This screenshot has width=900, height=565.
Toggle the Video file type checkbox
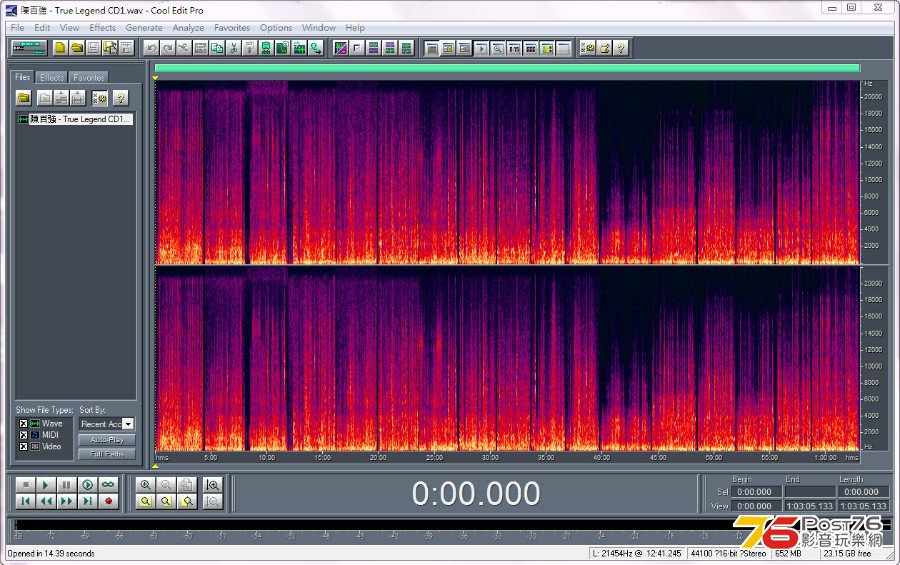24,446
